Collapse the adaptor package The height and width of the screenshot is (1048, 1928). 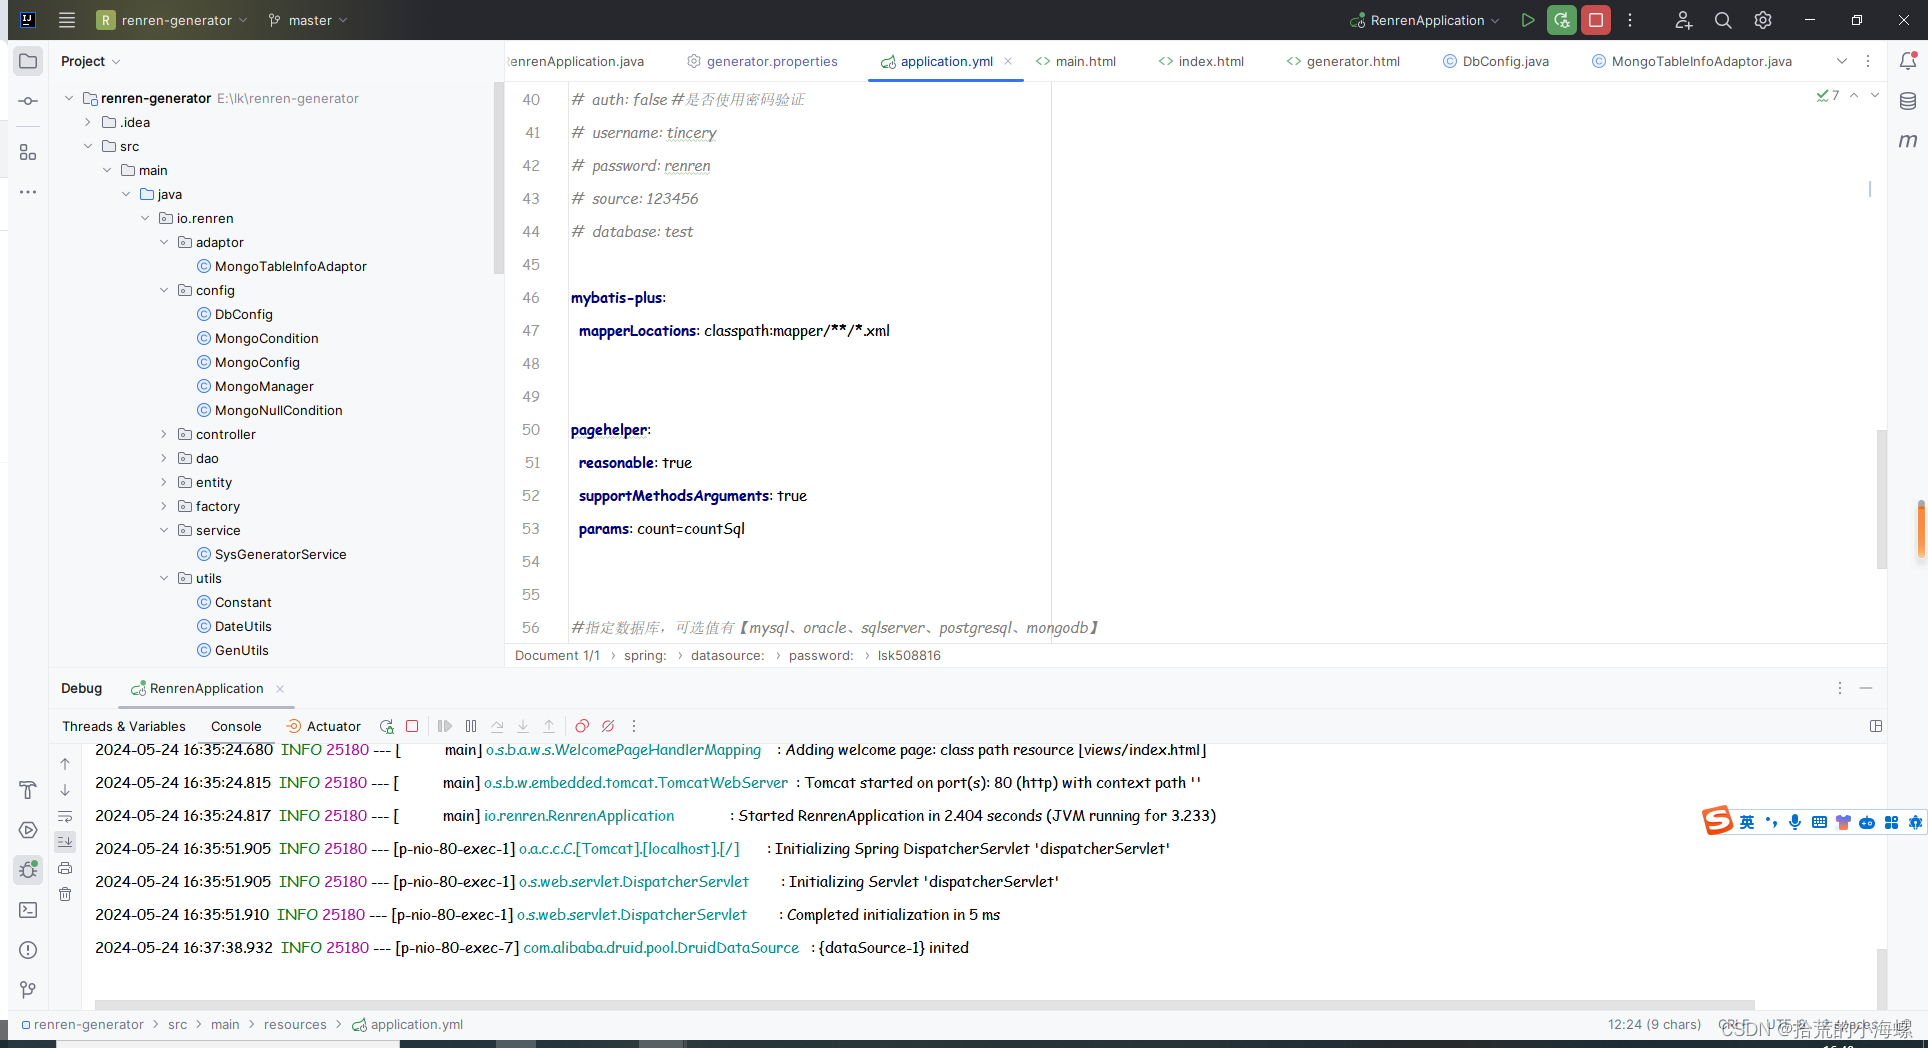[164, 242]
